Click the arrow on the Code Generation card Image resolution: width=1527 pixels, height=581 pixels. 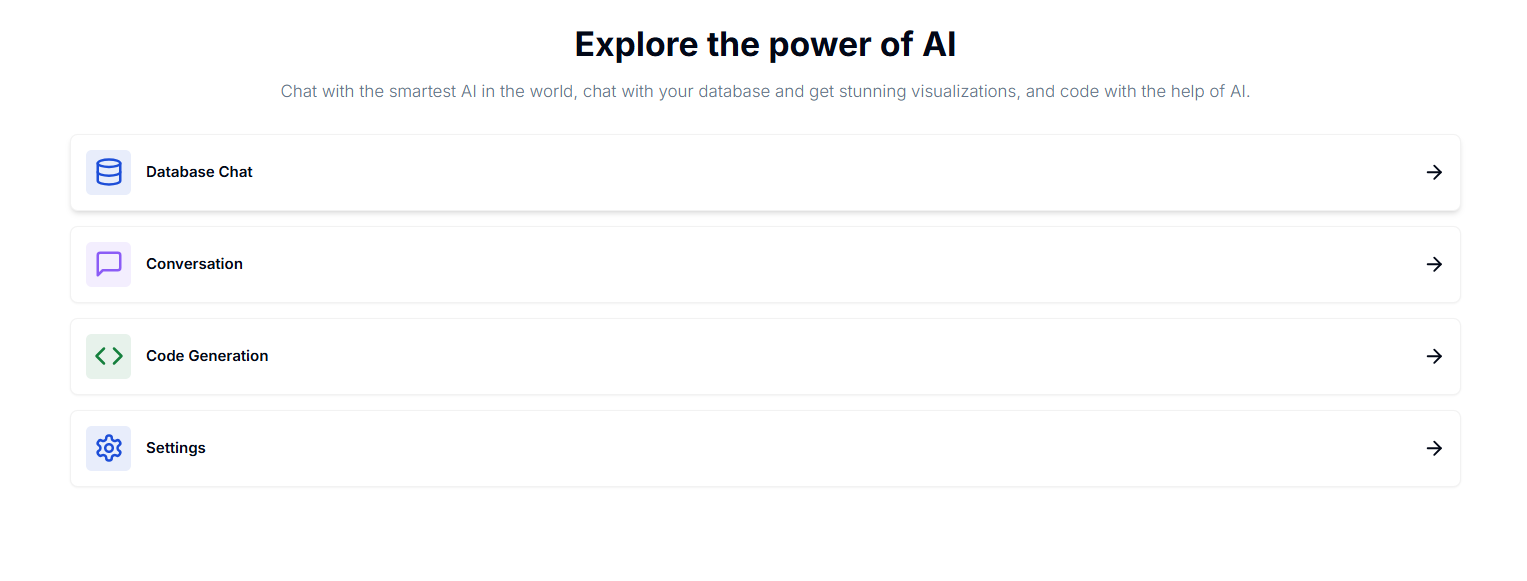pyautogui.click(x=1434, y=356)
